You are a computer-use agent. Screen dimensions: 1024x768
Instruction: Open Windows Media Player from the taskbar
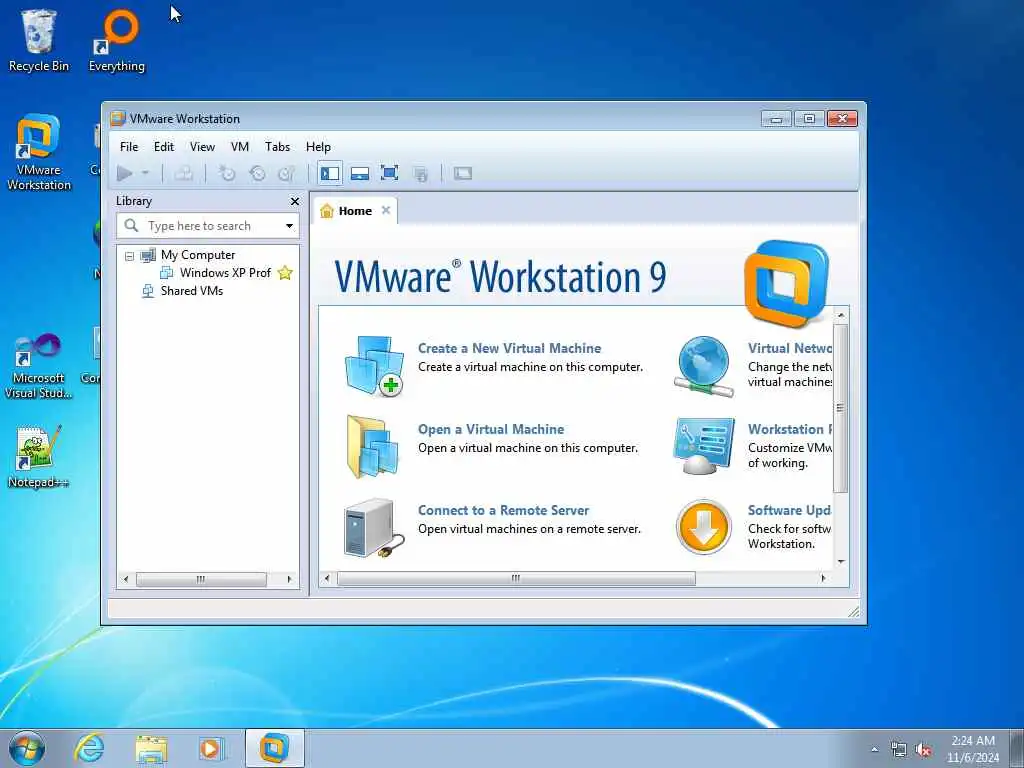212,749
